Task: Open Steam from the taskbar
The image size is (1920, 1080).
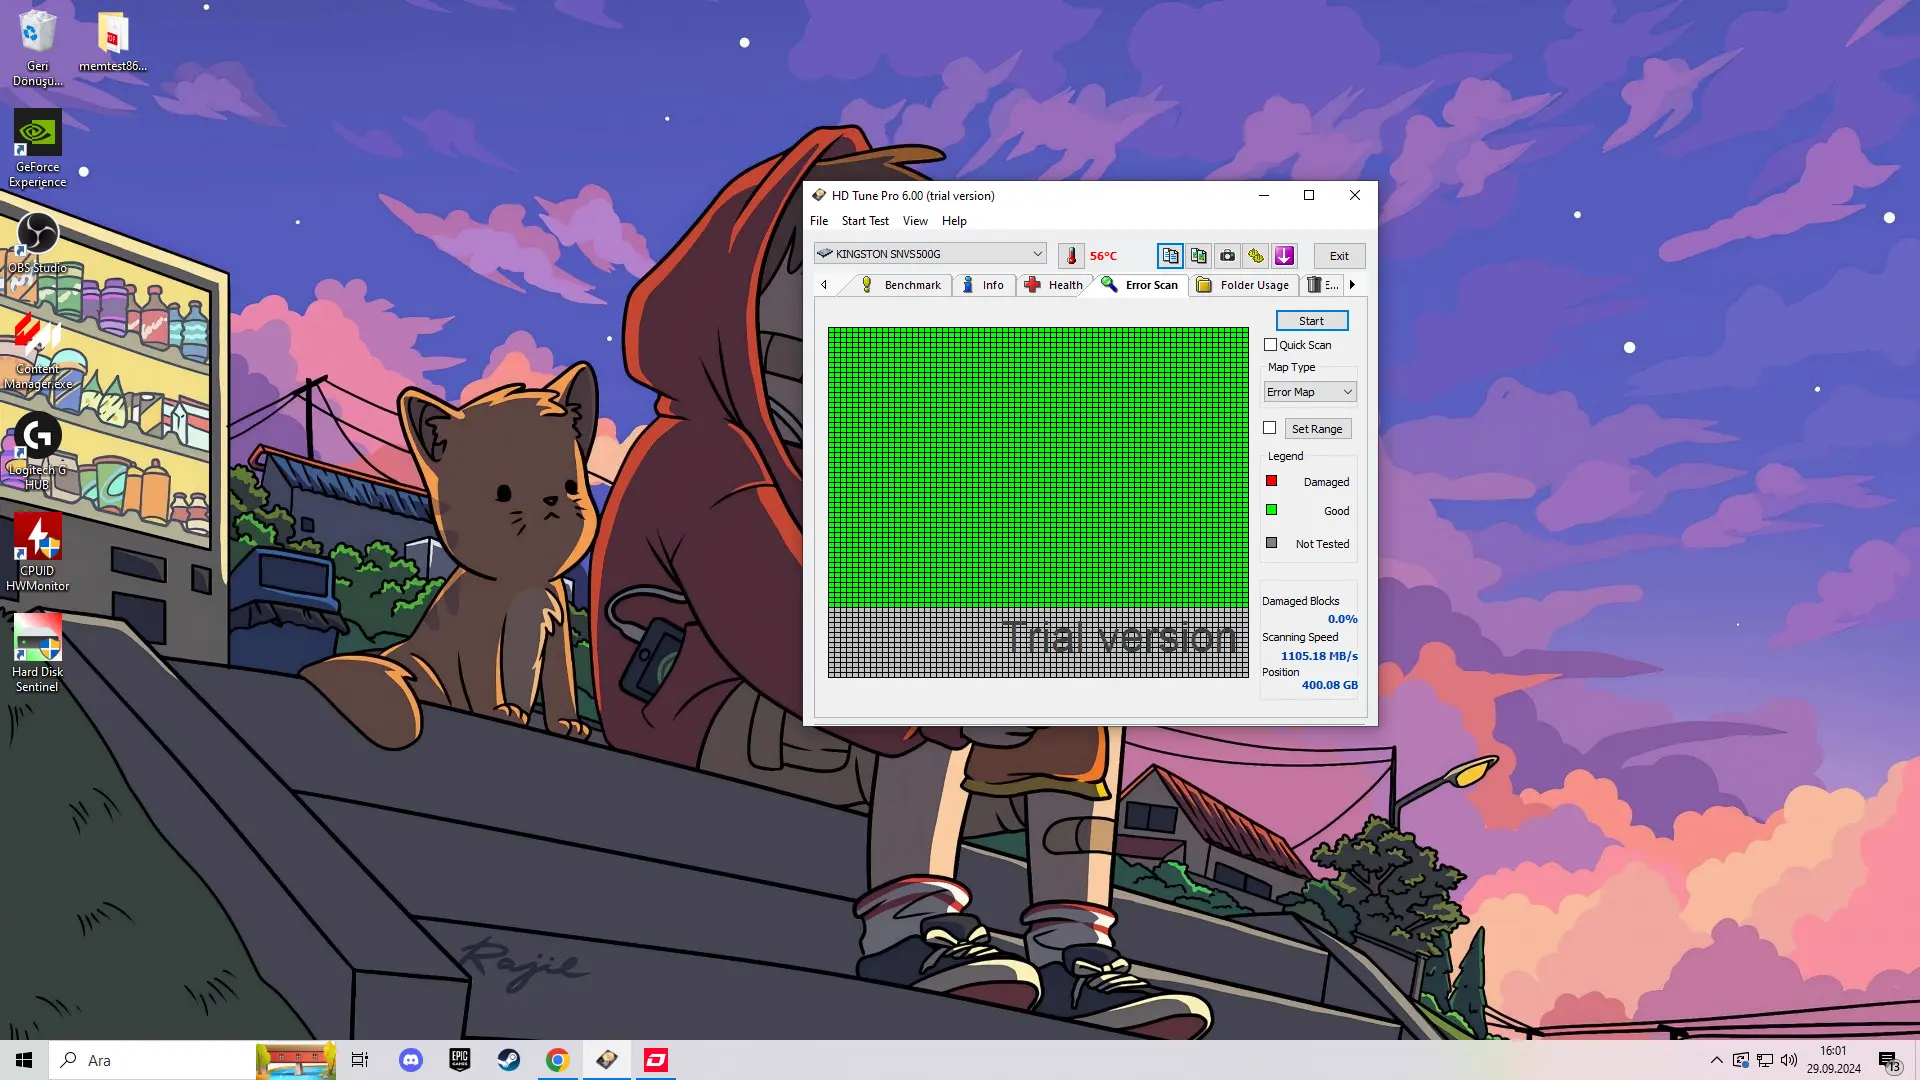Action: 509,1060
